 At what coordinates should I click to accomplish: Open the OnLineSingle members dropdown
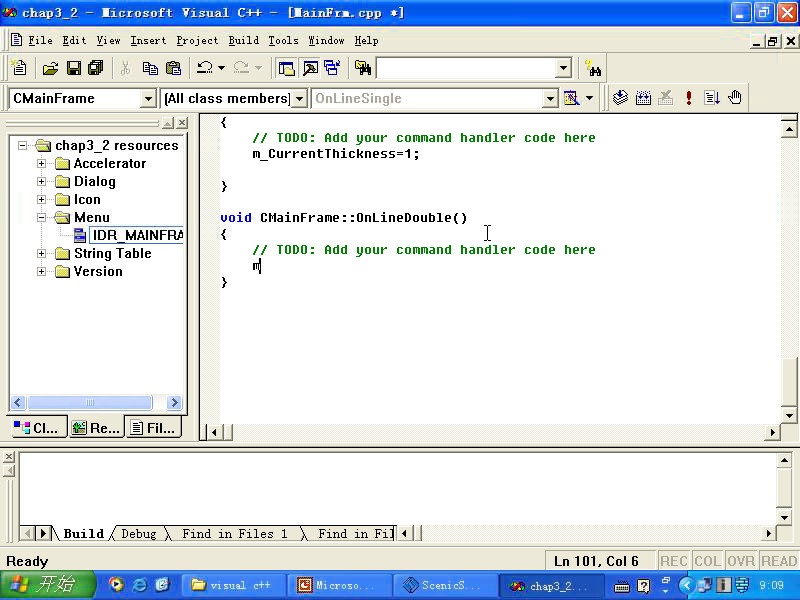549,98
